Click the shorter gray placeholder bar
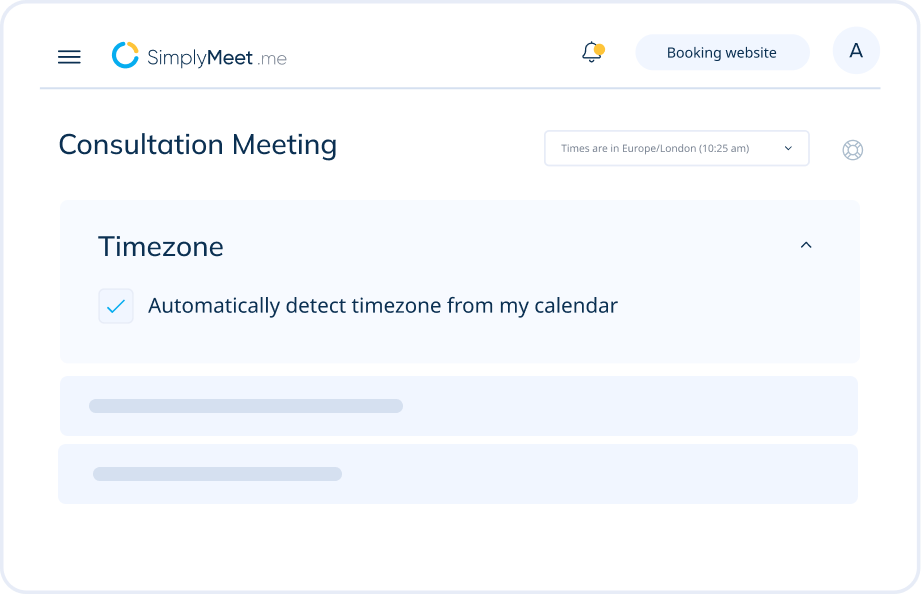 pyautogui.click(x=217, y=474)
